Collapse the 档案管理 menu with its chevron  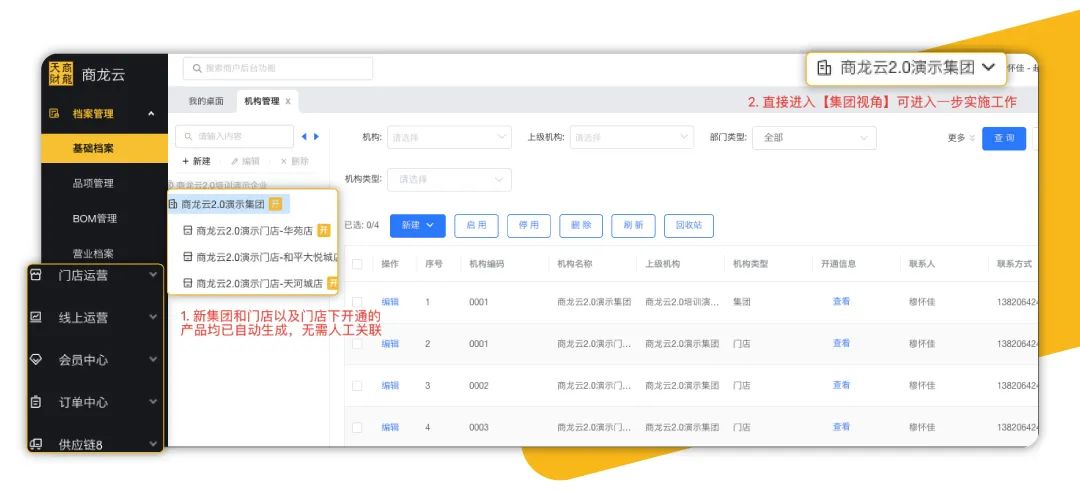pos(152,114)
